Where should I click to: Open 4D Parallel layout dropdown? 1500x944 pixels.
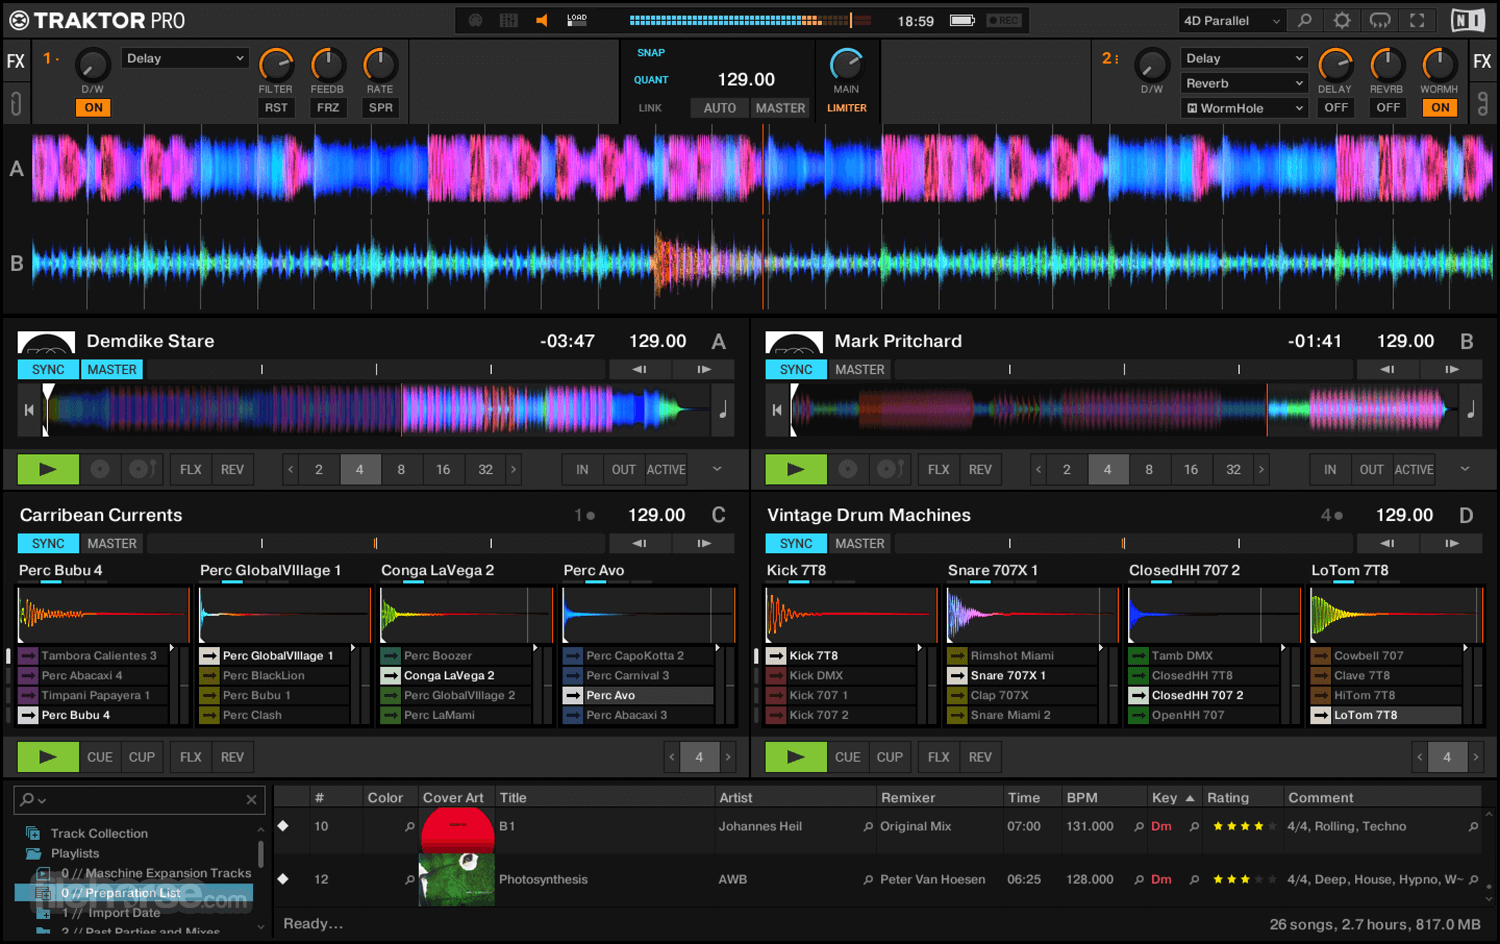point(1231,20)
